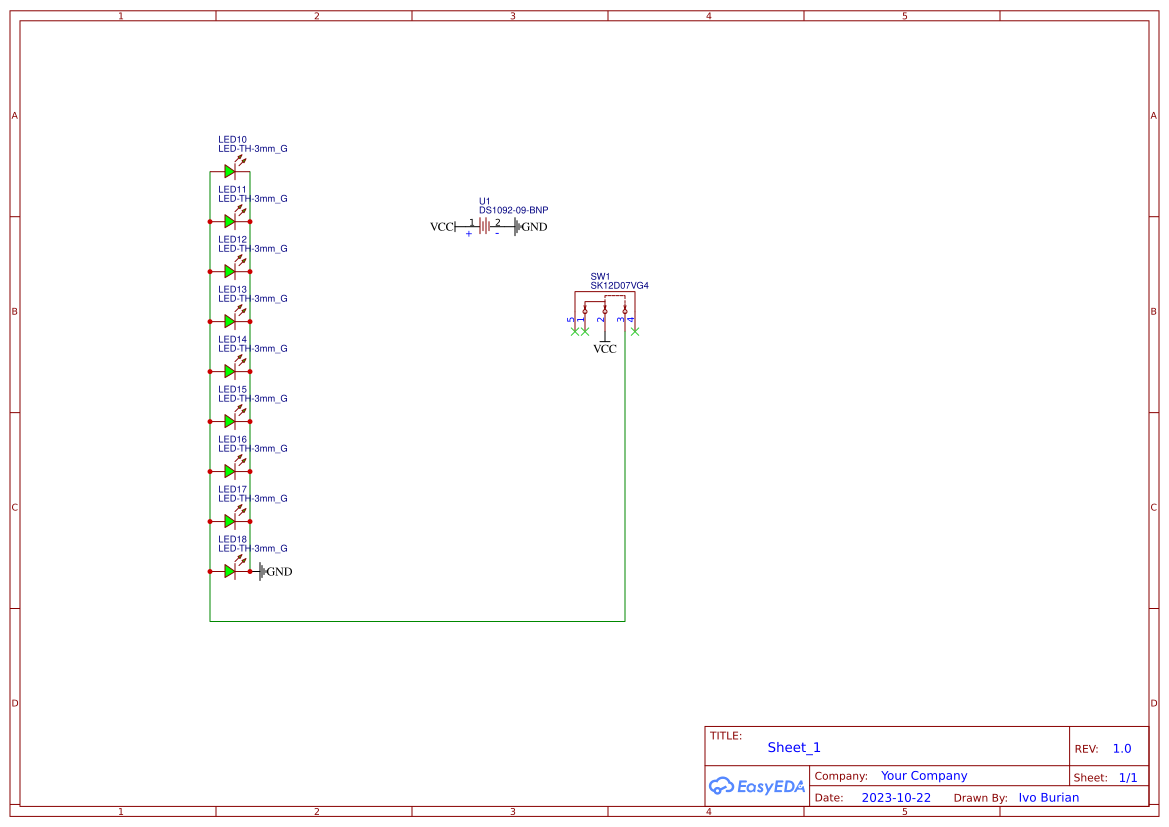
Task: Click the GND symbol beside LED18
Action: 262,571
